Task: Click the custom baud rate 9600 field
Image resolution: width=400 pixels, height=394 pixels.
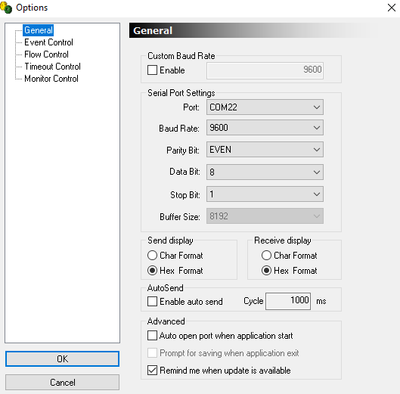Action: 265,70
